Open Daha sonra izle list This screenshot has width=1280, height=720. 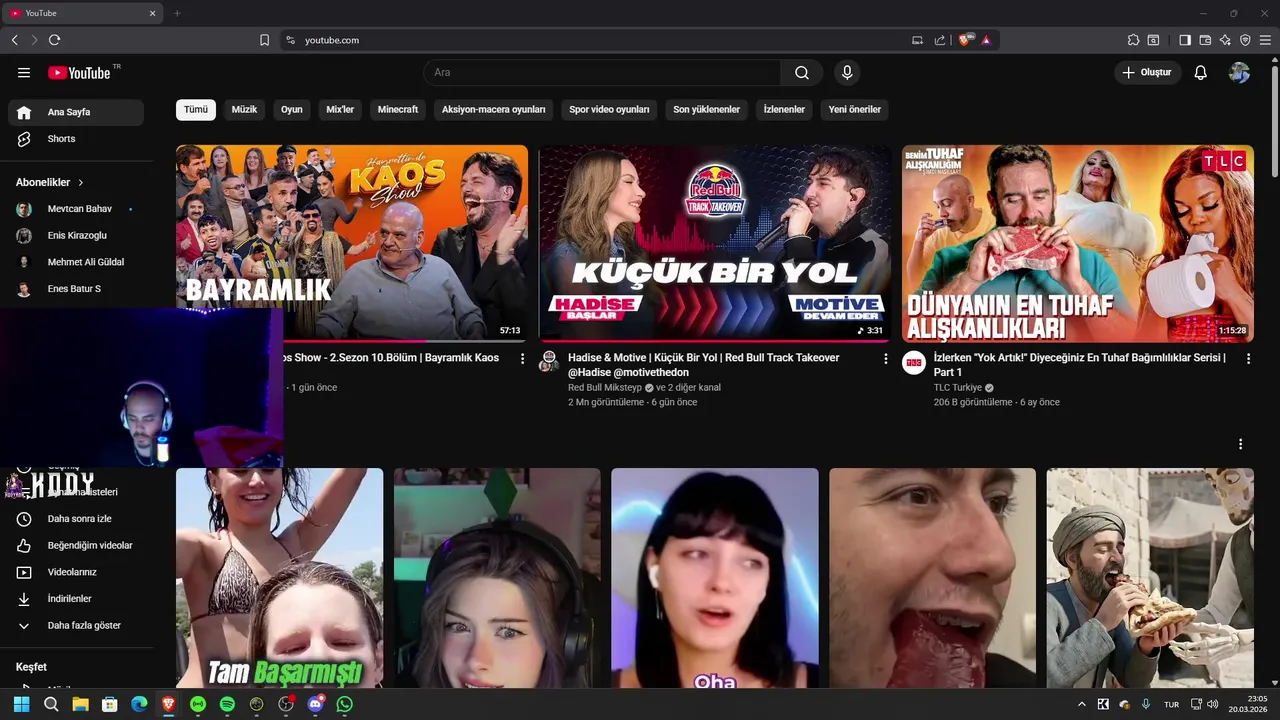point(76,519)
